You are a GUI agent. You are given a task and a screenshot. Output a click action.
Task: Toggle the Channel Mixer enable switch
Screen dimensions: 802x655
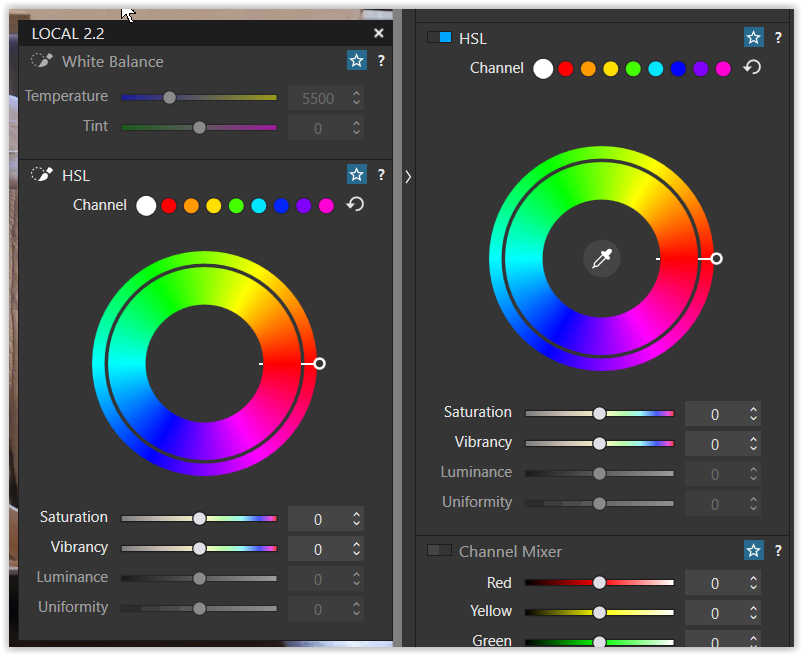pos(439,551)
